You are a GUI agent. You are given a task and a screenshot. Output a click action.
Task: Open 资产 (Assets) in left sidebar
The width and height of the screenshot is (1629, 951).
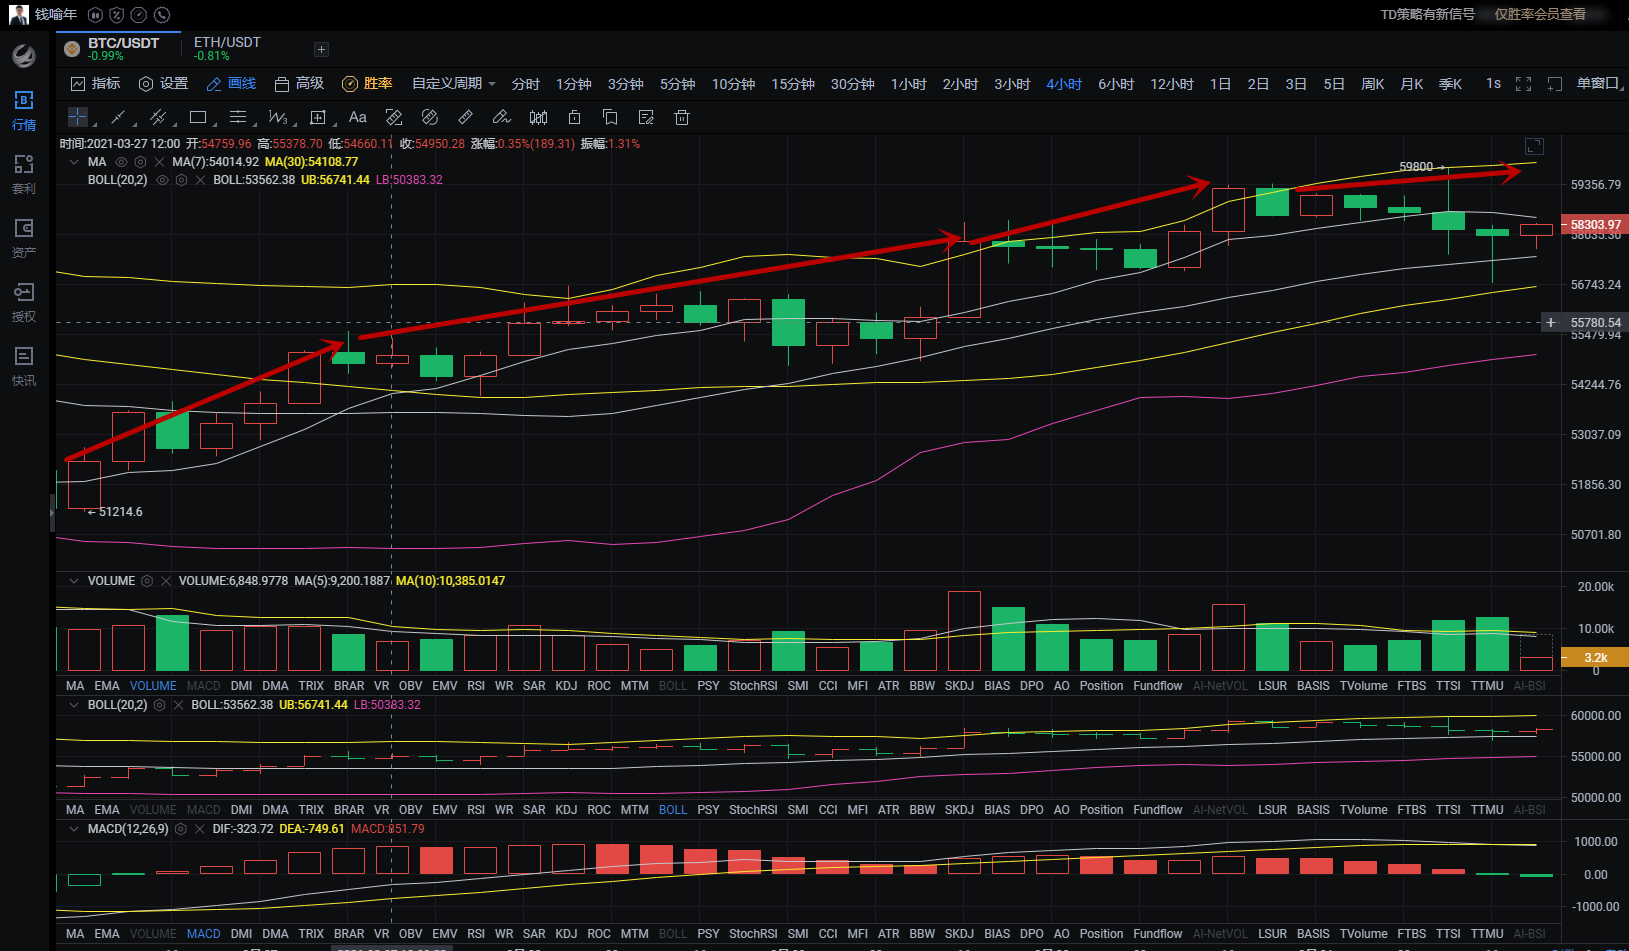(24, 238)
